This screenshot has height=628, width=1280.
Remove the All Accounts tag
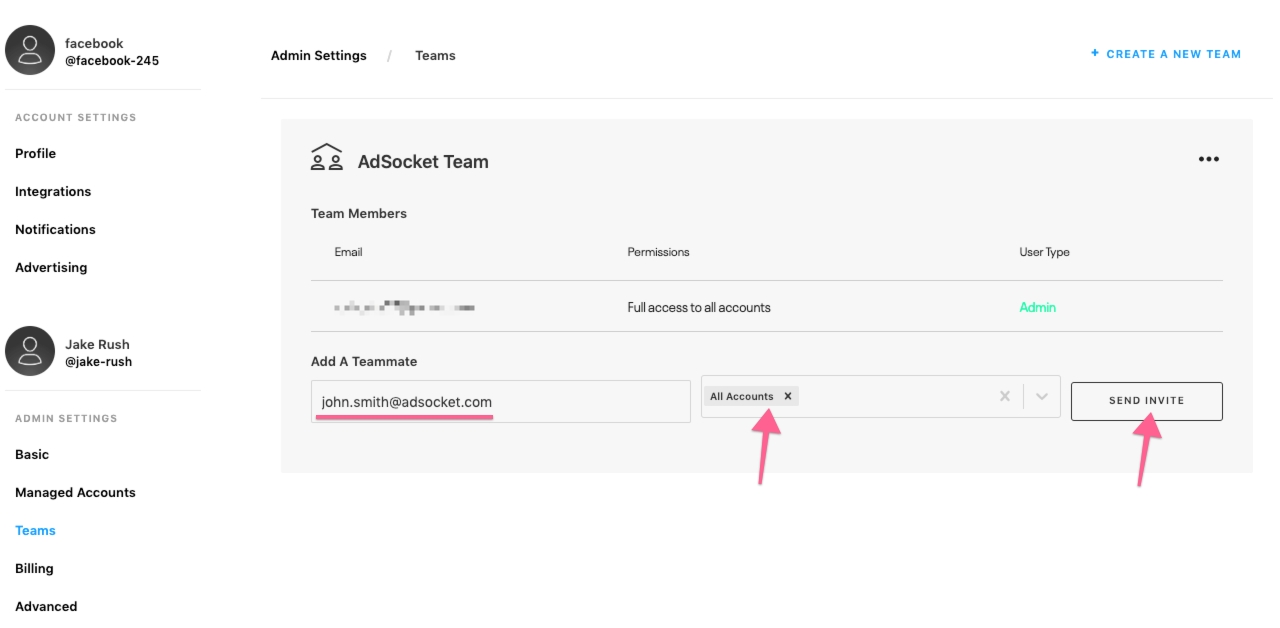788,397
